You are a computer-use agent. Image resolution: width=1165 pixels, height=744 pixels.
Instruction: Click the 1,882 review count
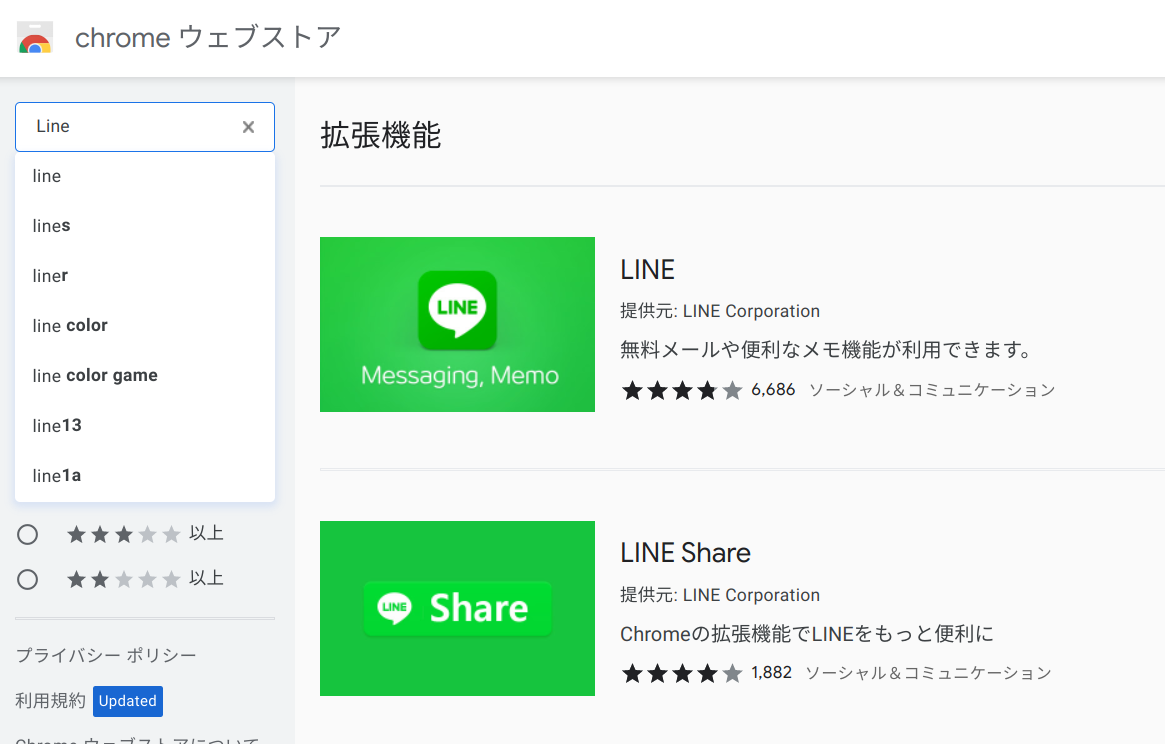(x=771, y=673)
